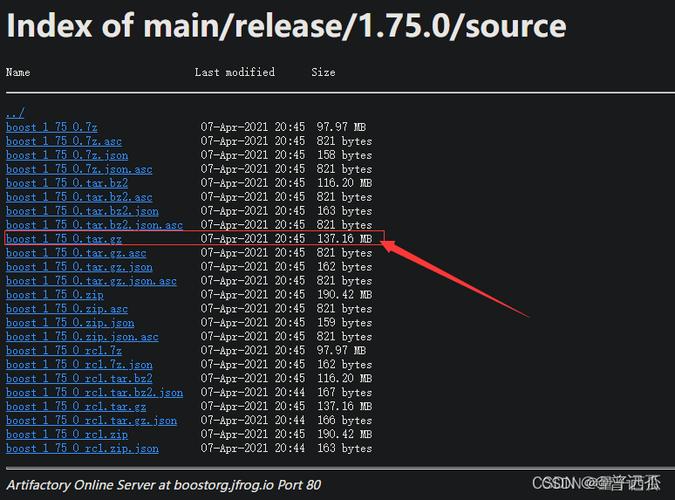Open boost_1_75_0.tar.gz.json.asc link

click(91, 281)
